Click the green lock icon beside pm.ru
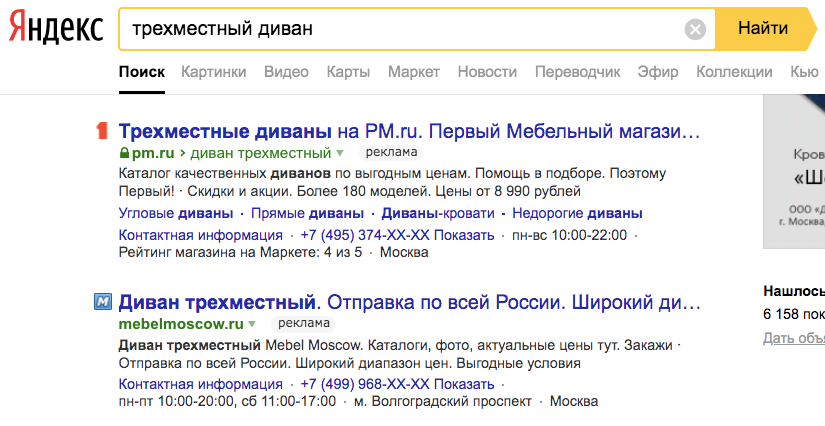The width and height of the screenshot is (825, 426). pos(124,153)
